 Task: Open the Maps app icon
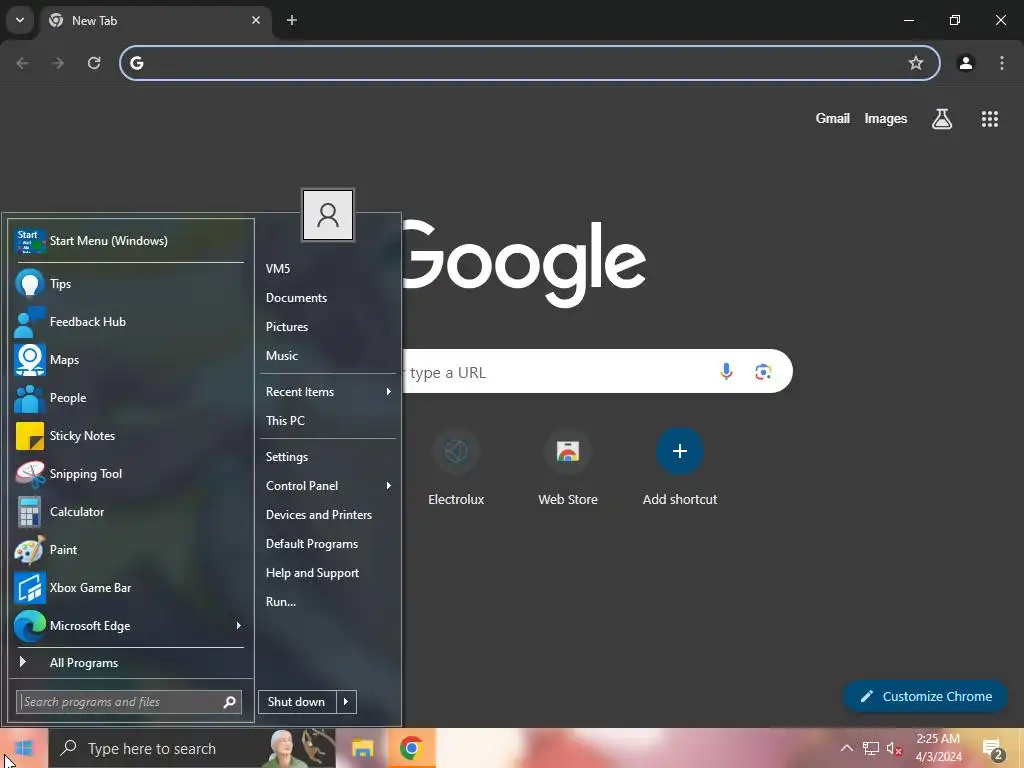coord(29,360)
